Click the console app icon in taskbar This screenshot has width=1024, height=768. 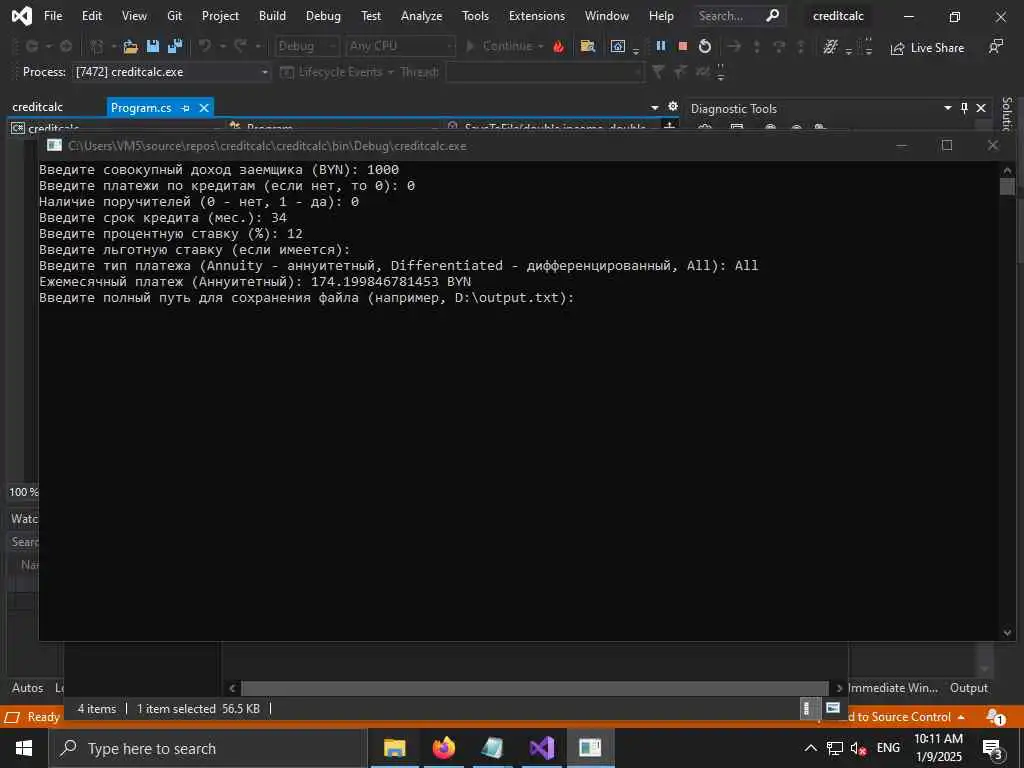(590, 748)
